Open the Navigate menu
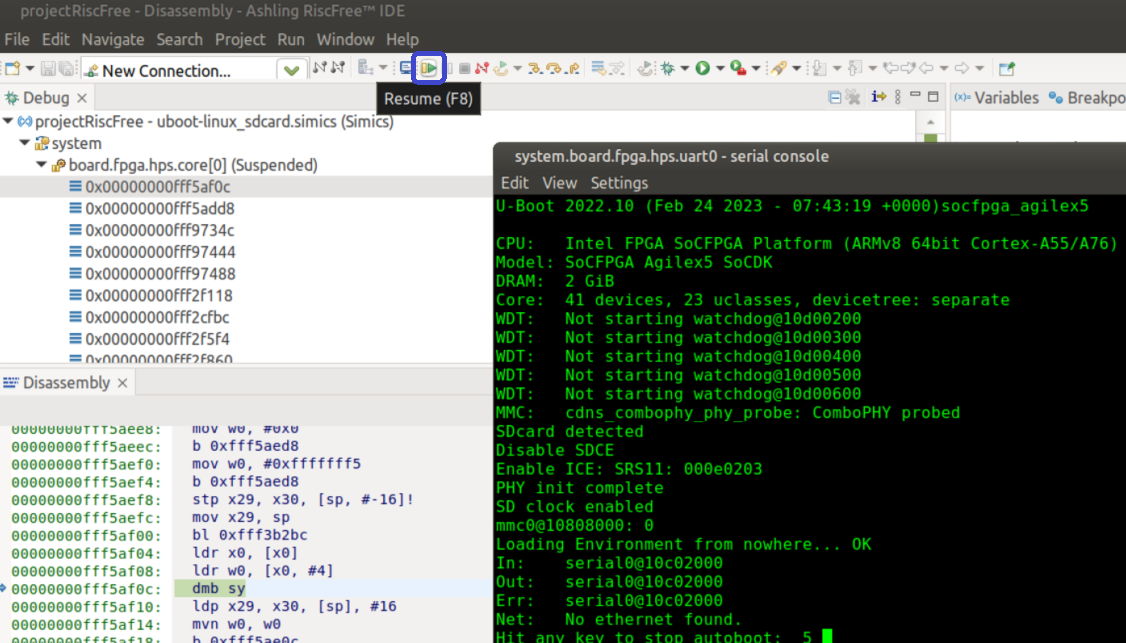The height and width of the screenshot is (643, 1126). point(113,39)
